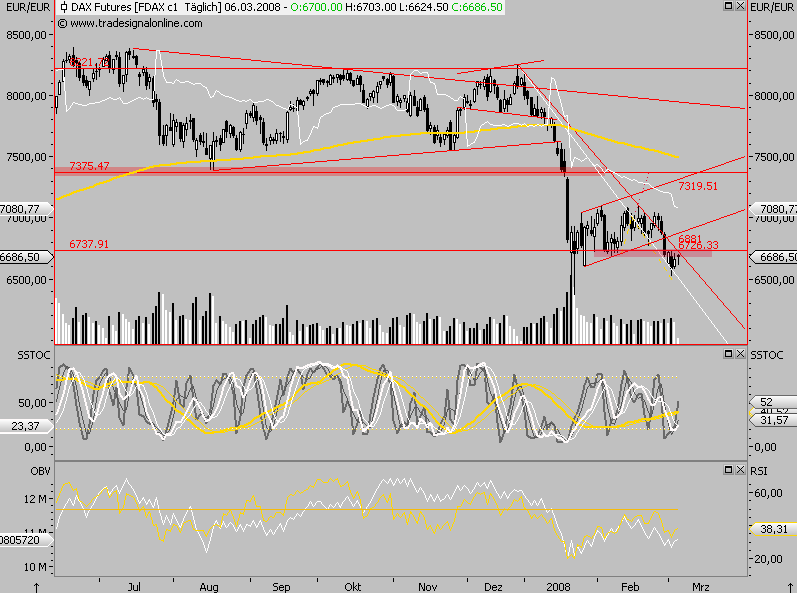Screen dimensions: 797x593
Task: Click the 12 M OBV scale label
Action: point(35,499)
